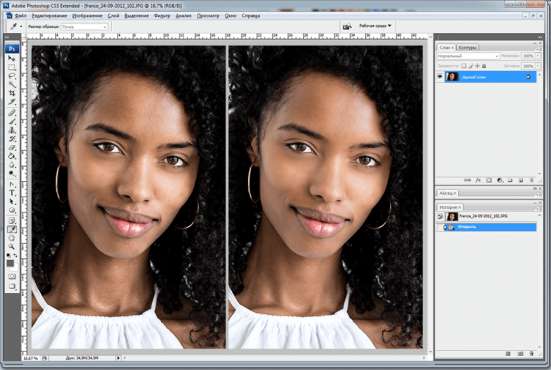Select the Lasso tool
Viewport: 551px width, 370px height.
click(12, 76)
